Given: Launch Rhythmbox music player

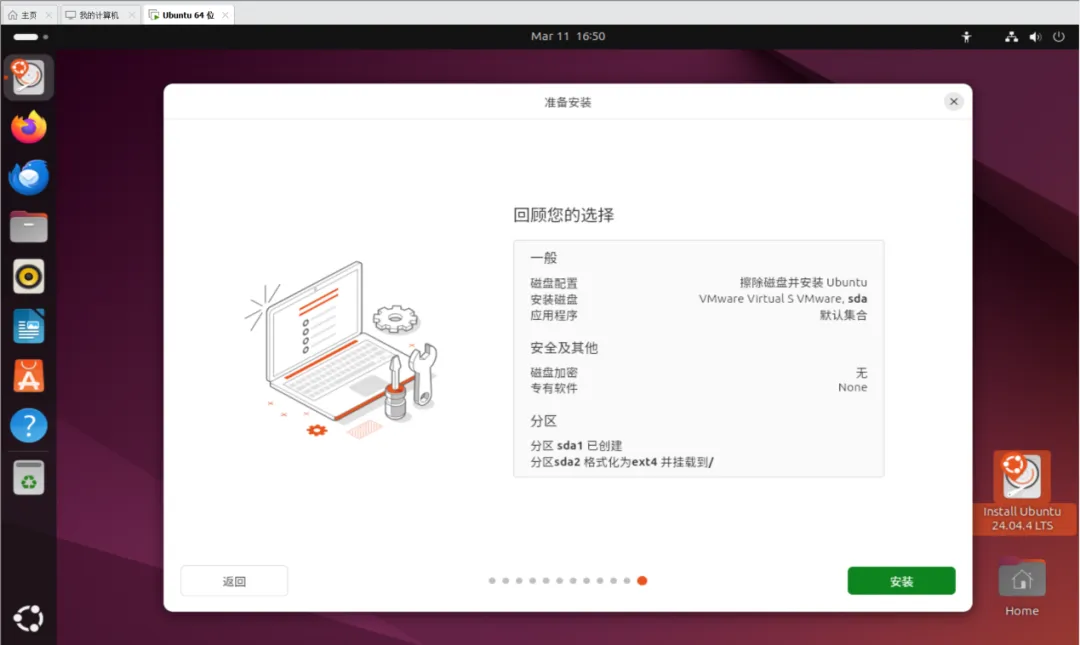Looking at the screenshot, I should click(x=28, y=277).
